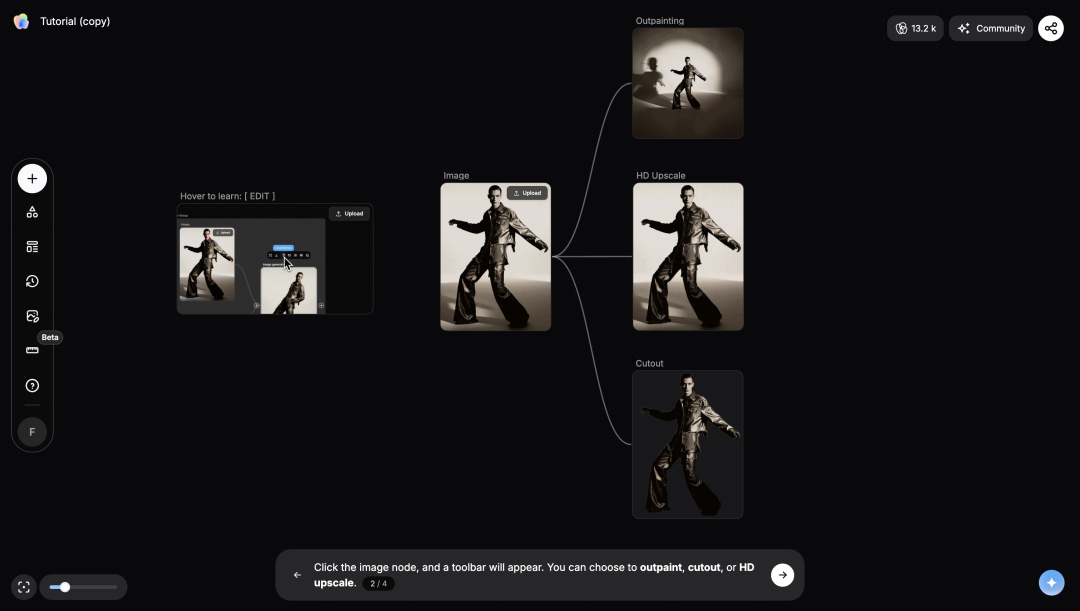Open the history icon in sidebar
Viewport: 1080px width, 611px height.
[32, 281]
